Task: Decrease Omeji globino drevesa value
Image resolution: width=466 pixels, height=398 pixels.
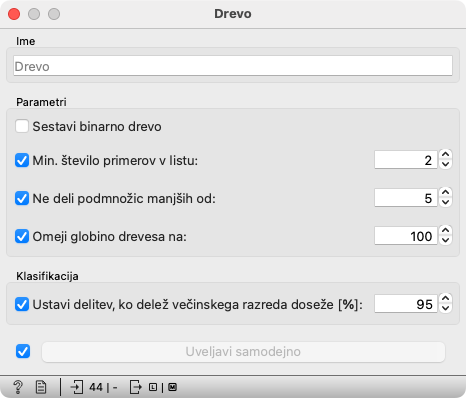Action: (x=445, y=240)
